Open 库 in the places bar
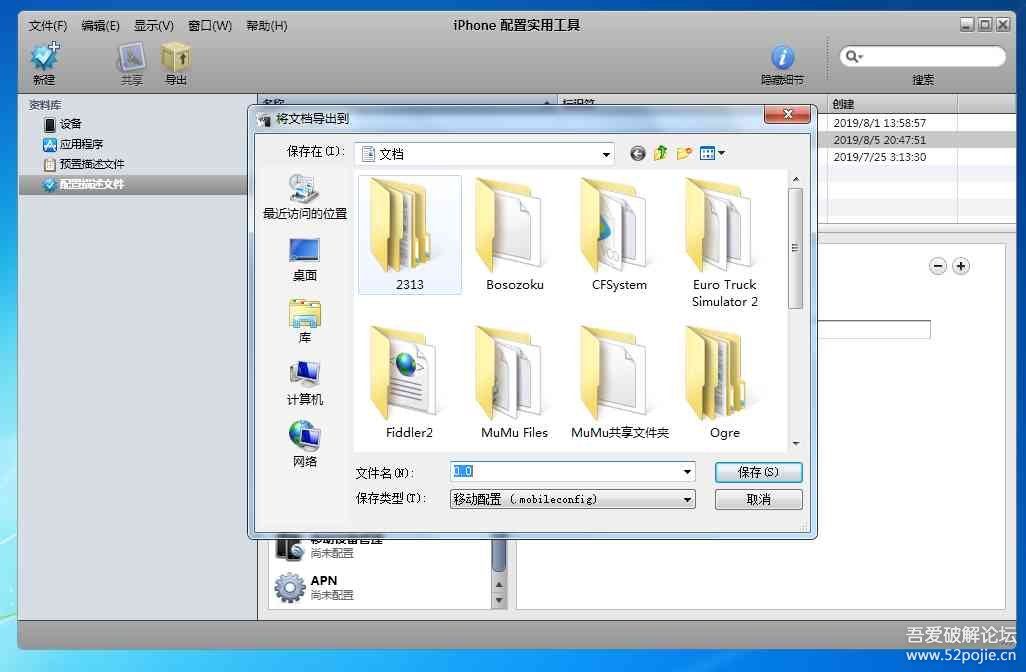1026x672 pixels. [304, 321]
